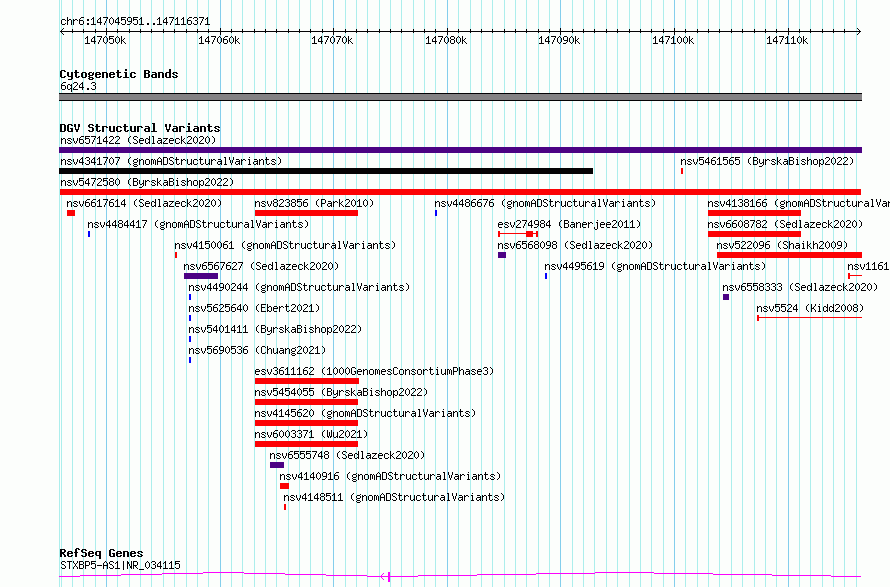This screenshot has width=890, height=587.
Task: Open nsv6558333 (Sedlazeck2020) label
Action: (x=800, y=287)
